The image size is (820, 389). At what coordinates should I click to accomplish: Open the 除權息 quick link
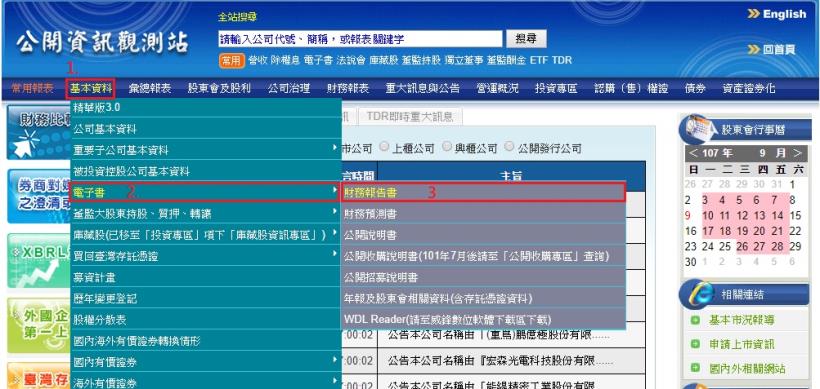tap(286, 61)
